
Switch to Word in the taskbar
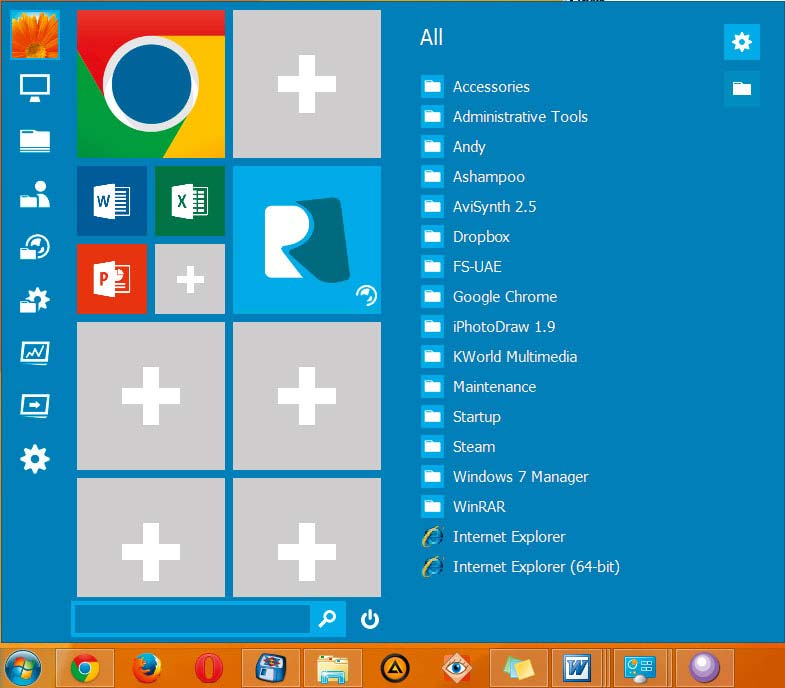[578, 667]
